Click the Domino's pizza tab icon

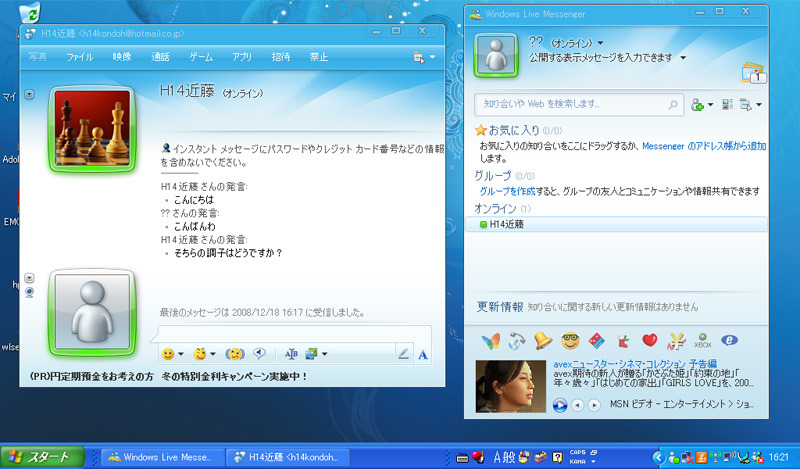point(596,341)
